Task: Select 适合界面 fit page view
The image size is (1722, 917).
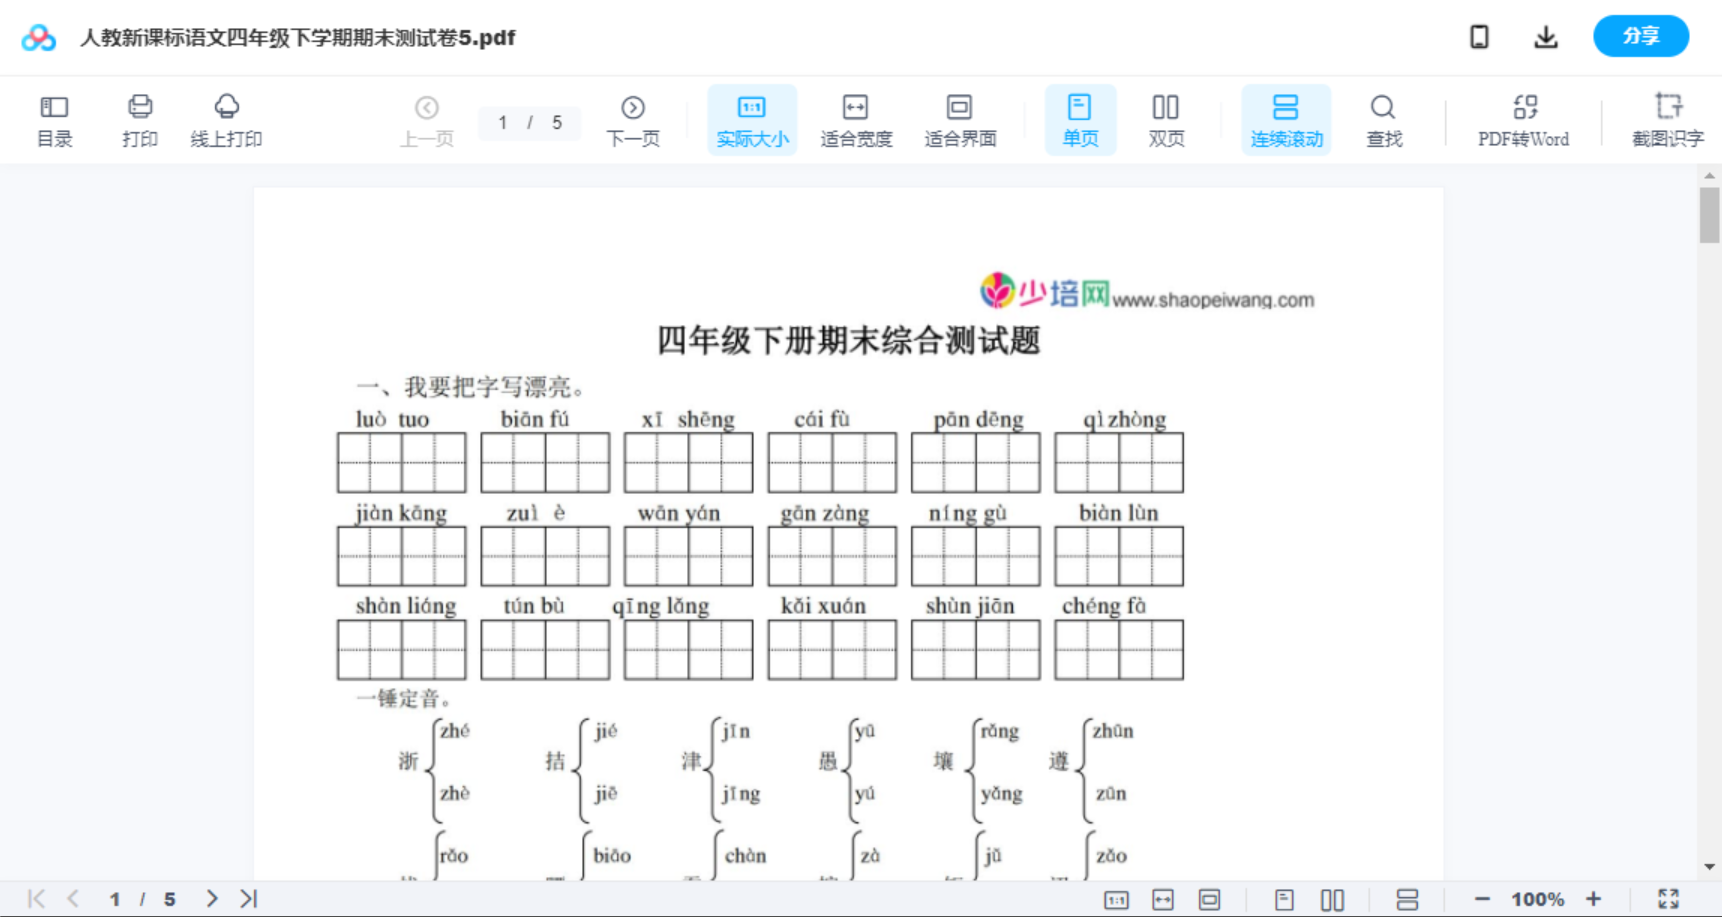Action: click(x=960, y=121)
